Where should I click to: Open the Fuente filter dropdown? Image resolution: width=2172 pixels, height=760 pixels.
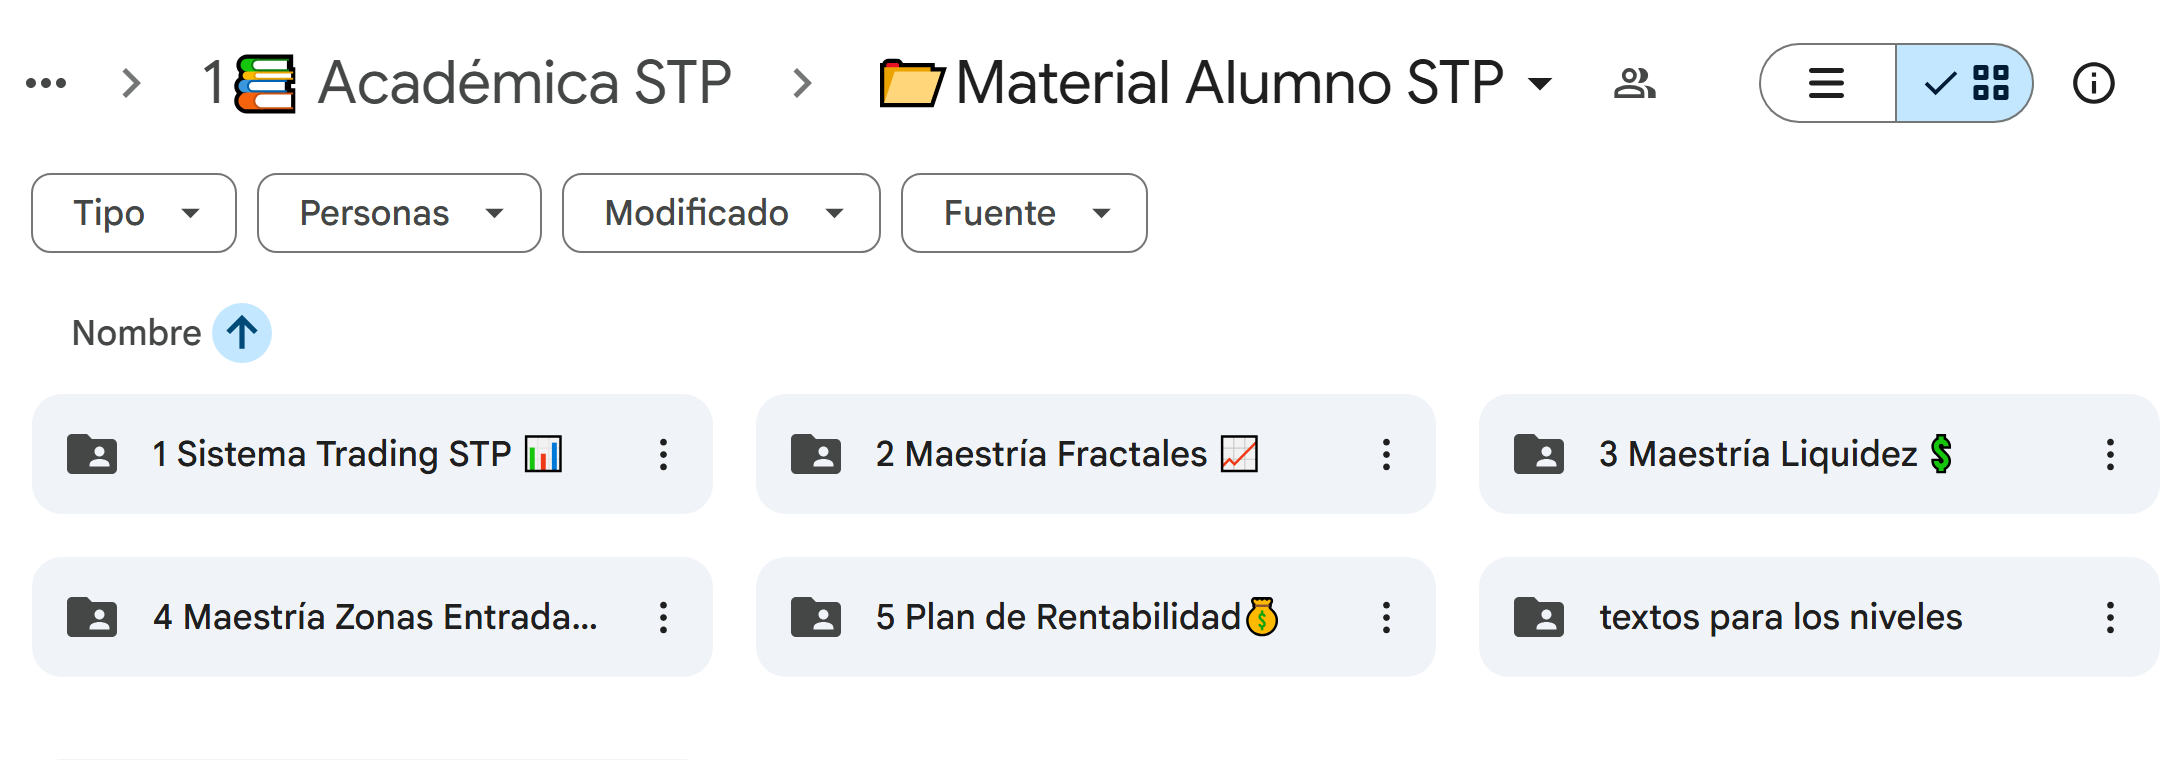[1024, 213]
